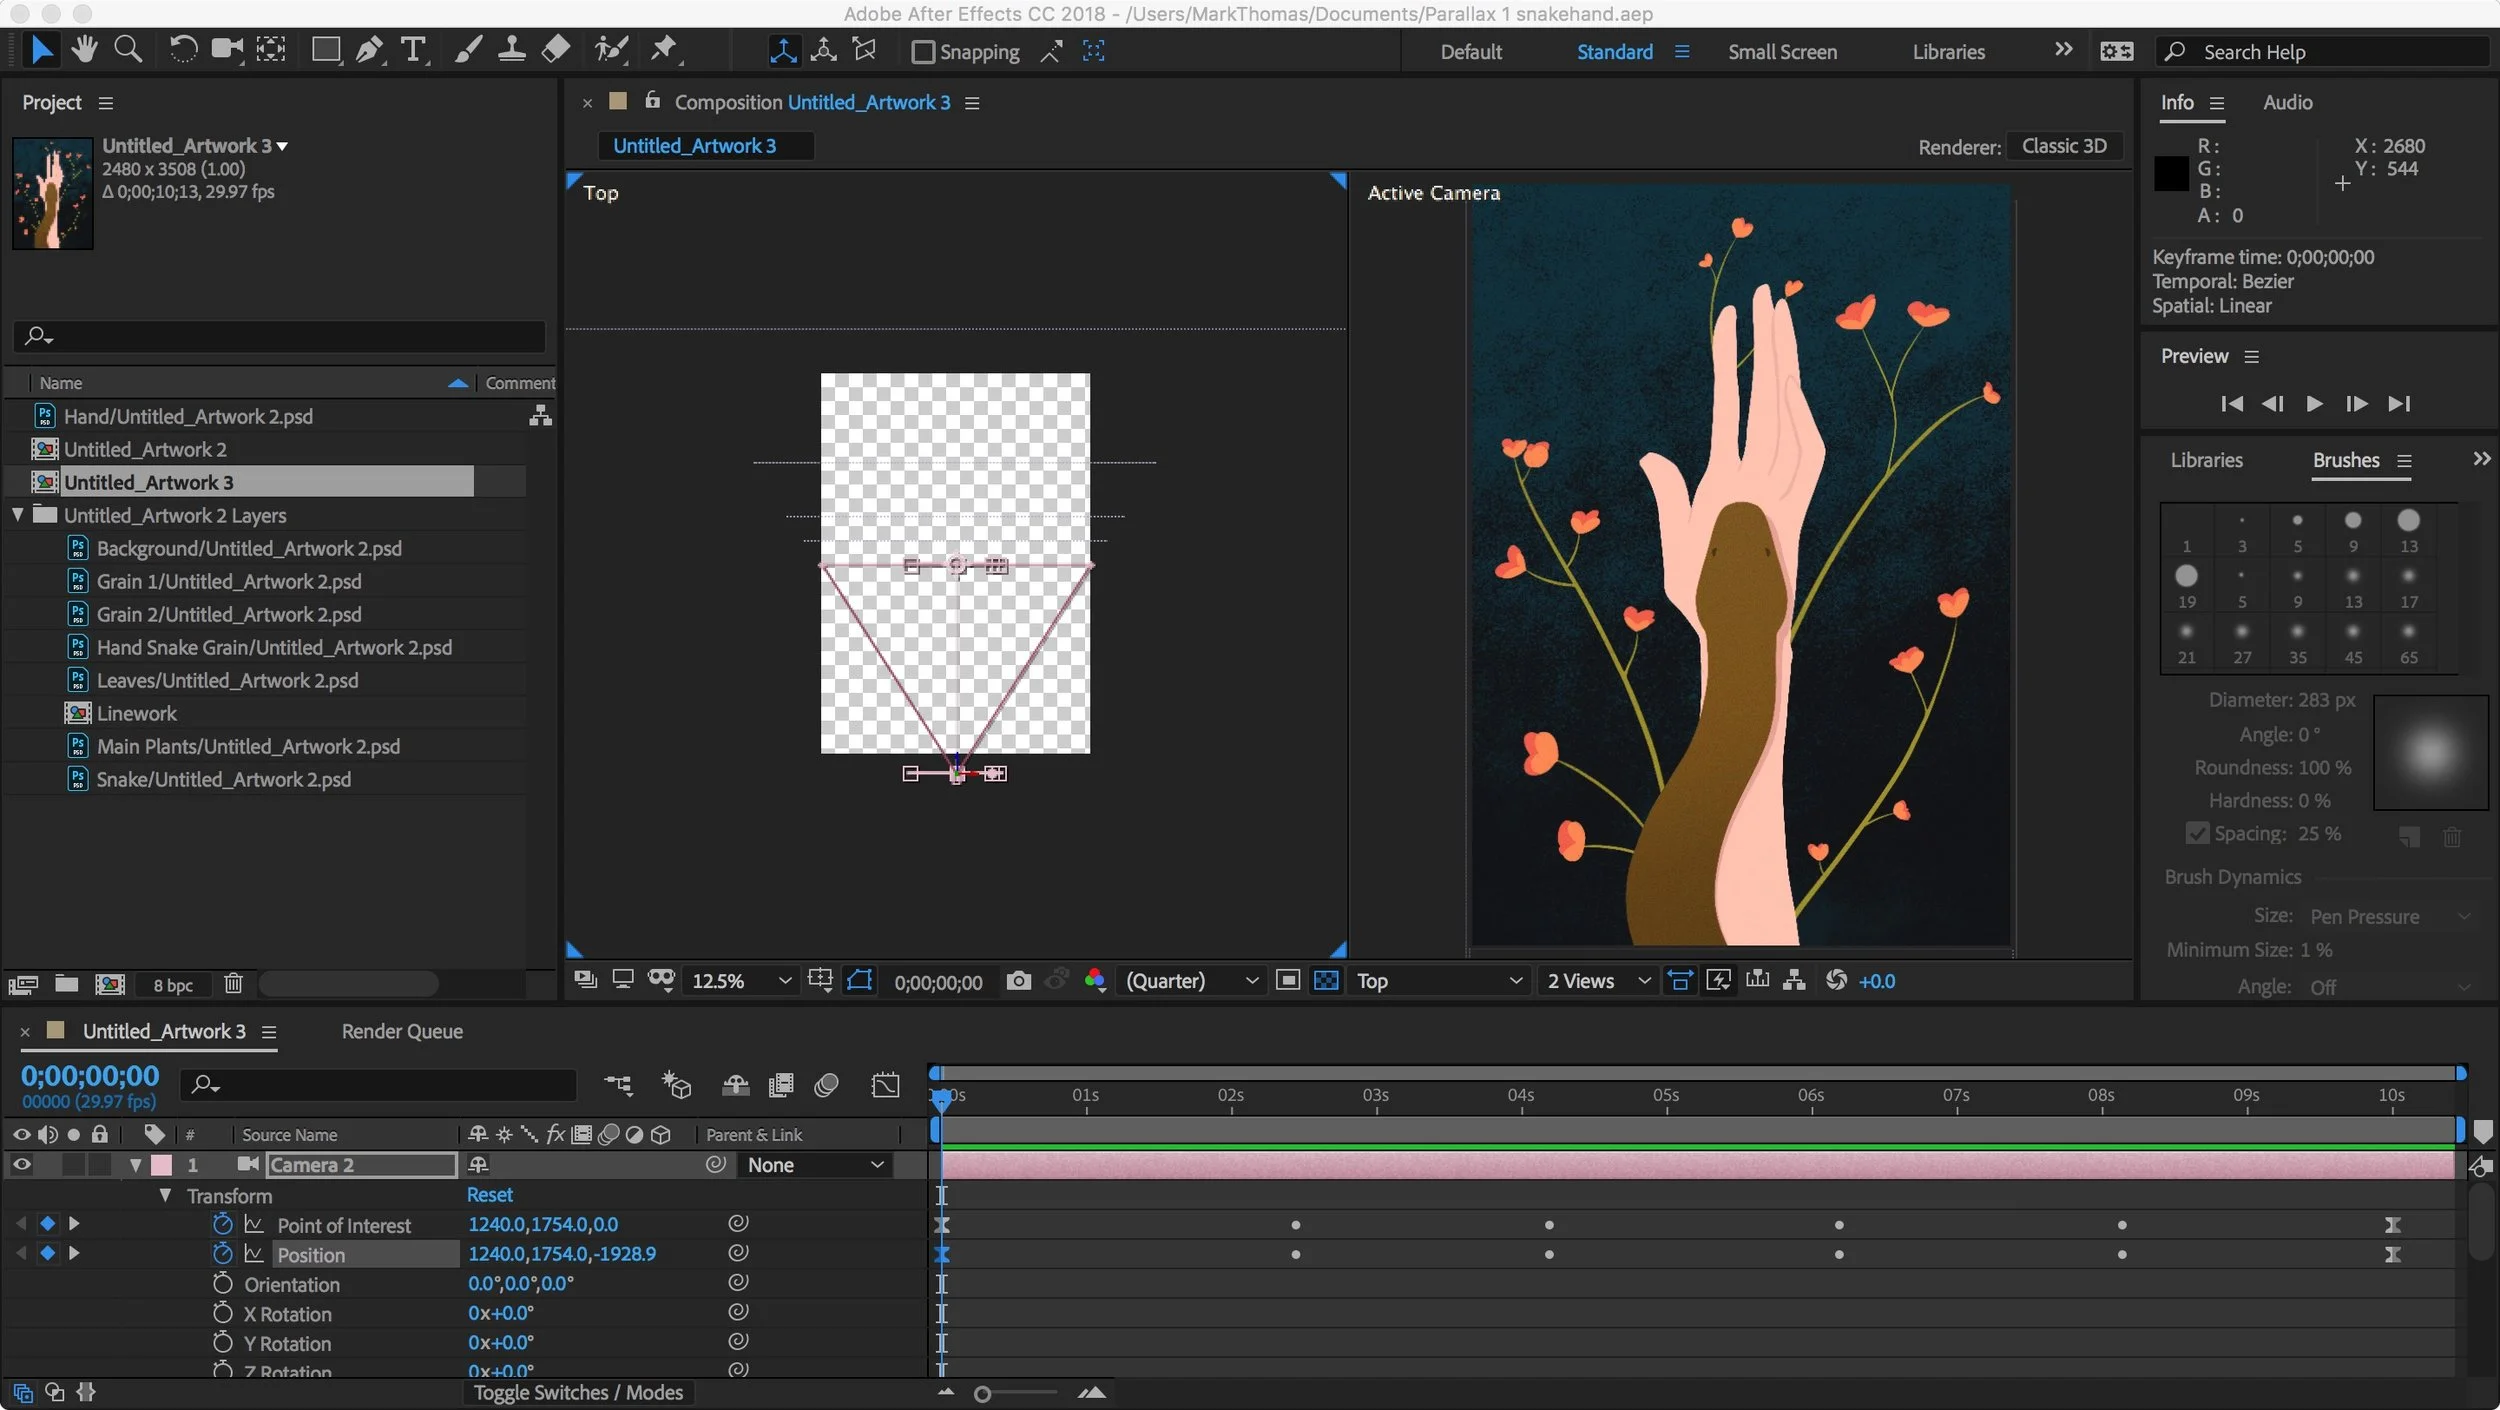Viewport: 2500px width, 1410px height.
Task: Open the magnification 12.5% dropdown
Action: coord(741,981)
